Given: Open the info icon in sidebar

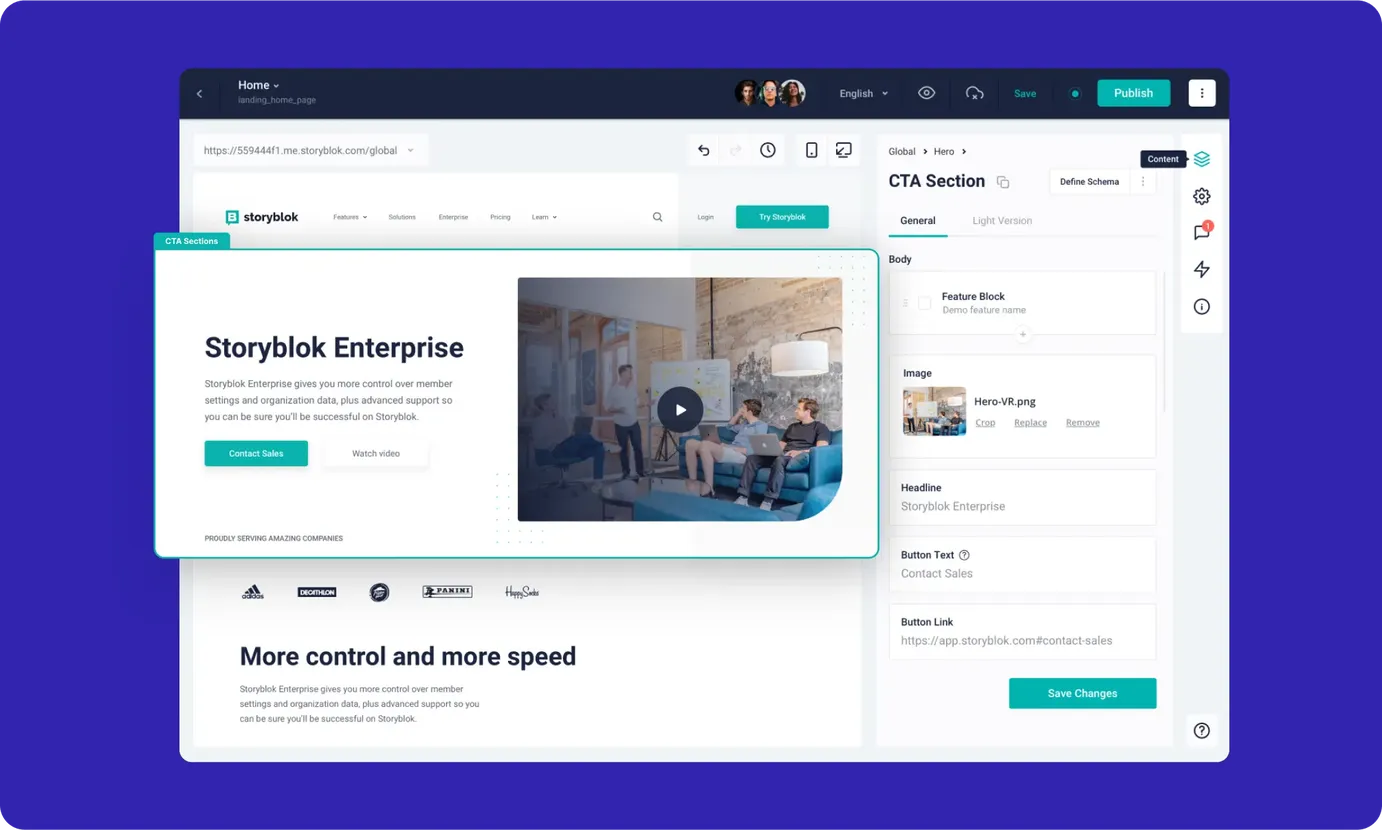Looking at the screenshot, I should 1202,307.
